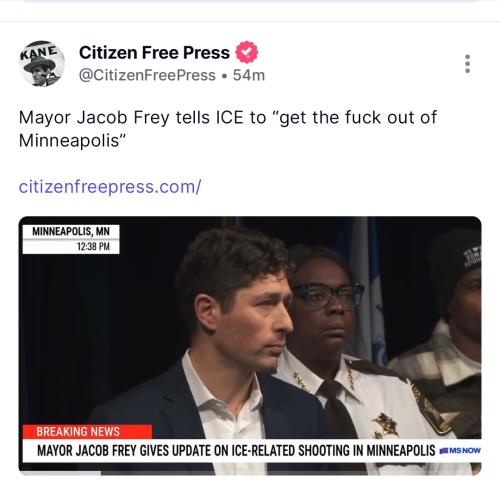
Task: Click the 12:38 PM time label
Action: point(93,247)
